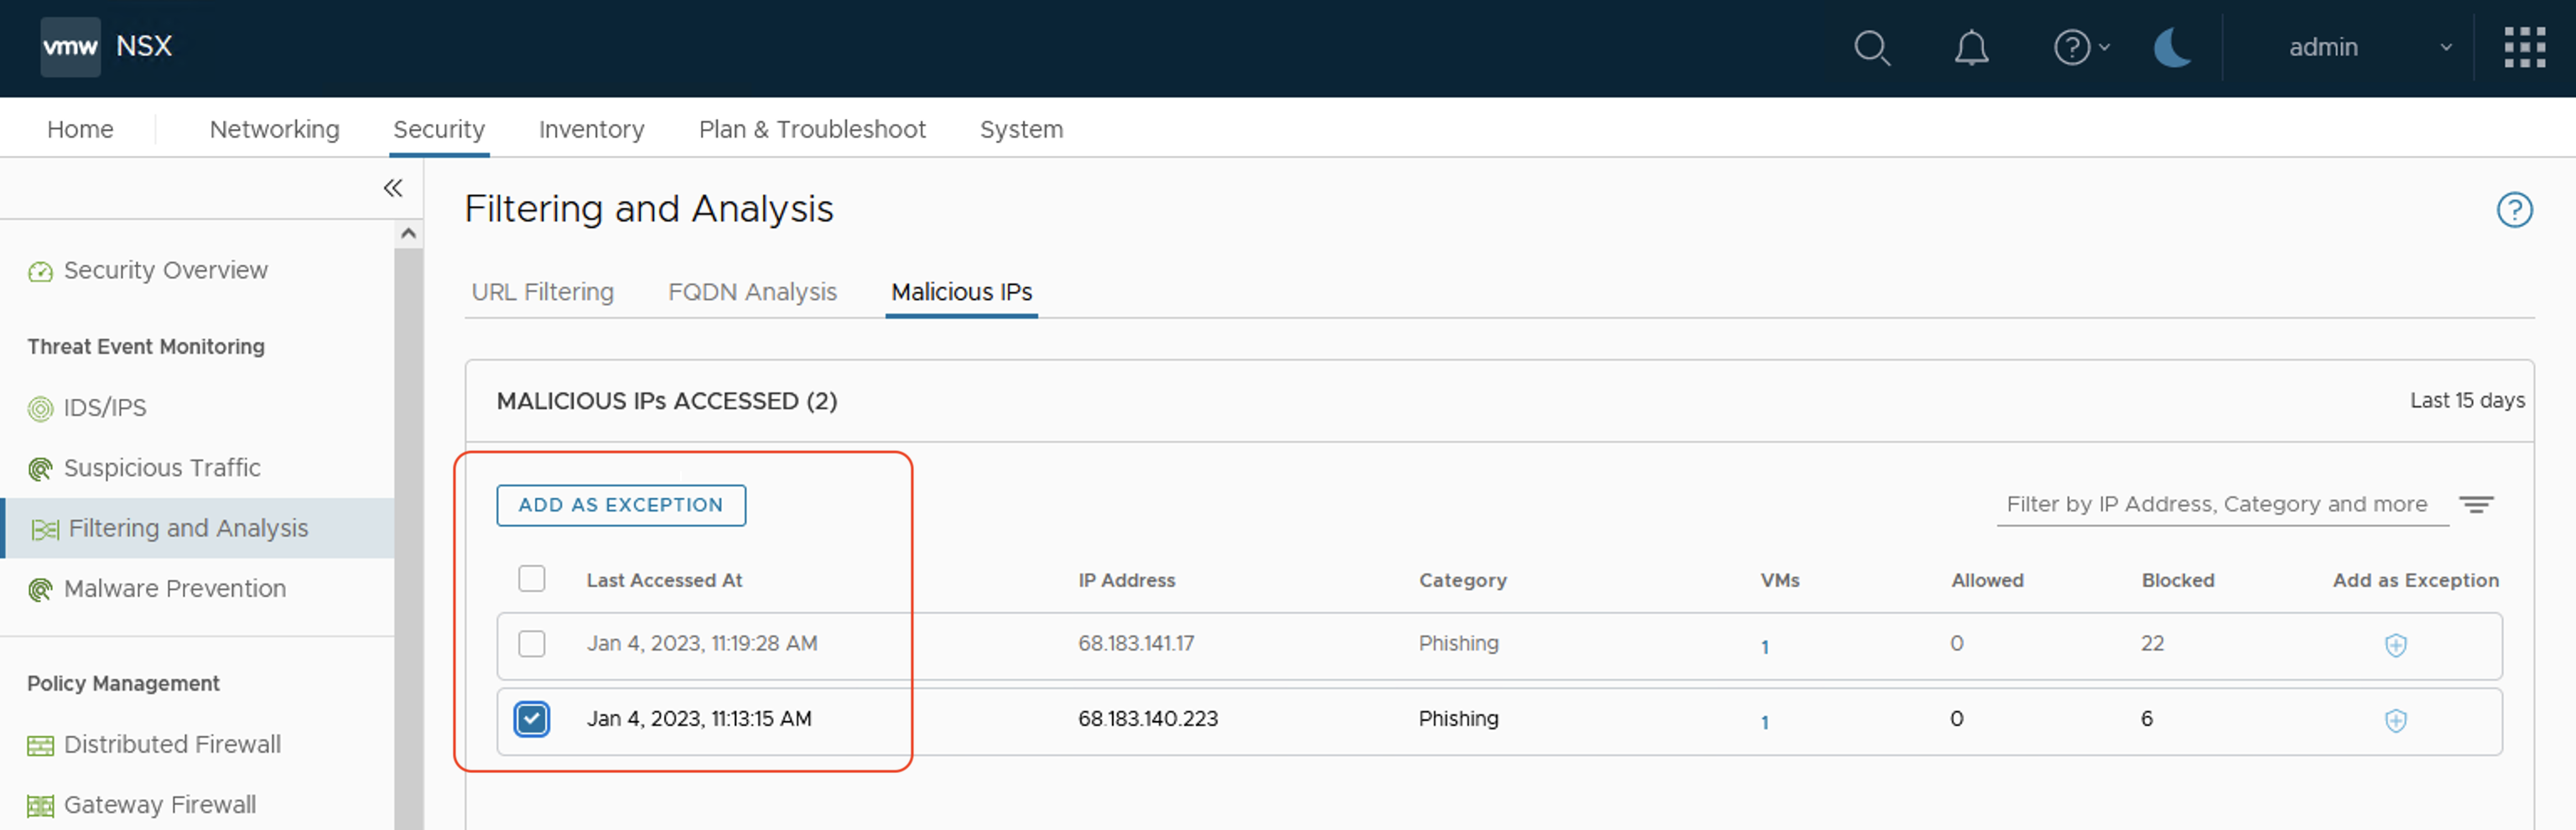This screenshot has height=830, width=2576.
Task: Click the IP Address column header
Action: pos(1126,580)
